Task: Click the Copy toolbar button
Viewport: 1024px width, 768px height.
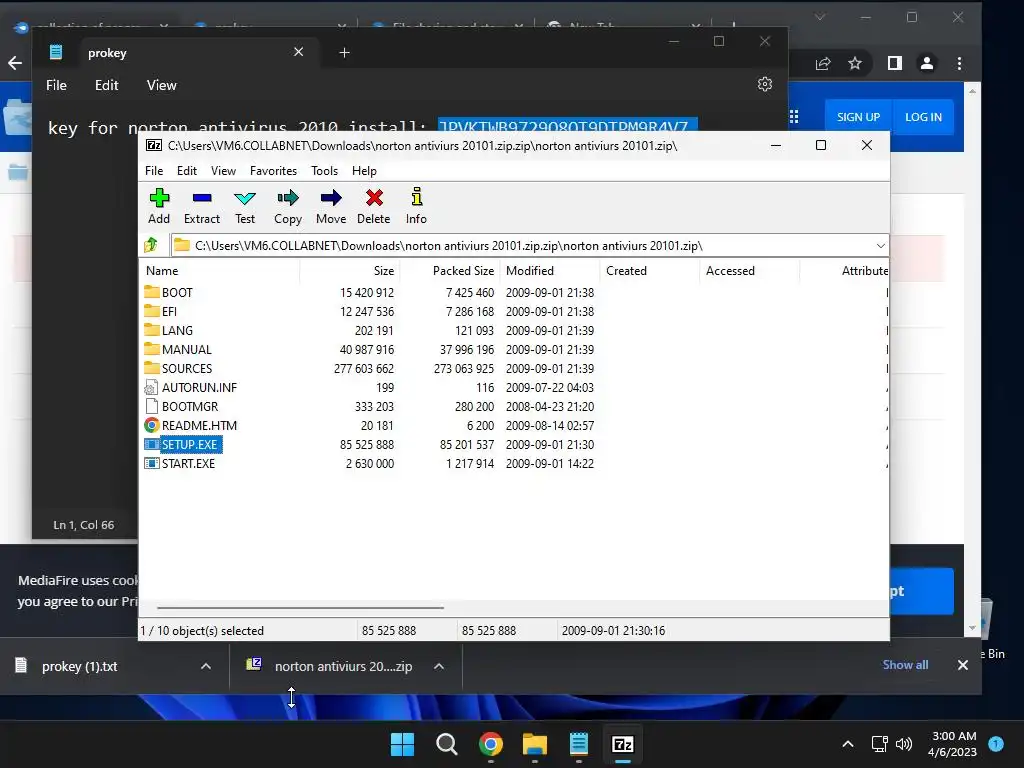Action: [288, 206]
